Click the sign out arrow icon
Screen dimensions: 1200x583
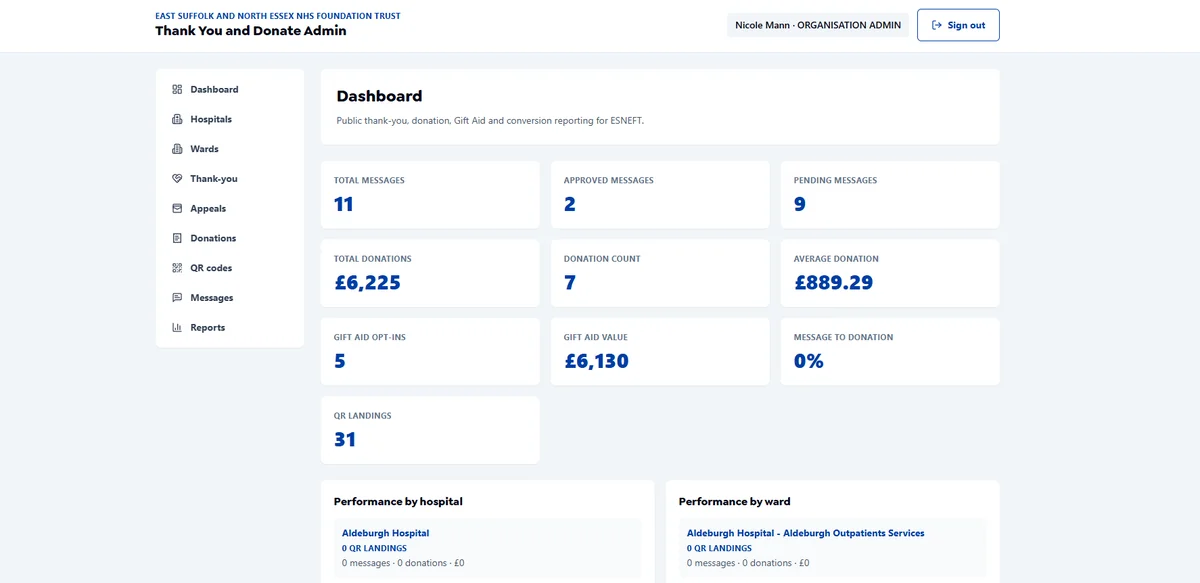coord(937,25)
